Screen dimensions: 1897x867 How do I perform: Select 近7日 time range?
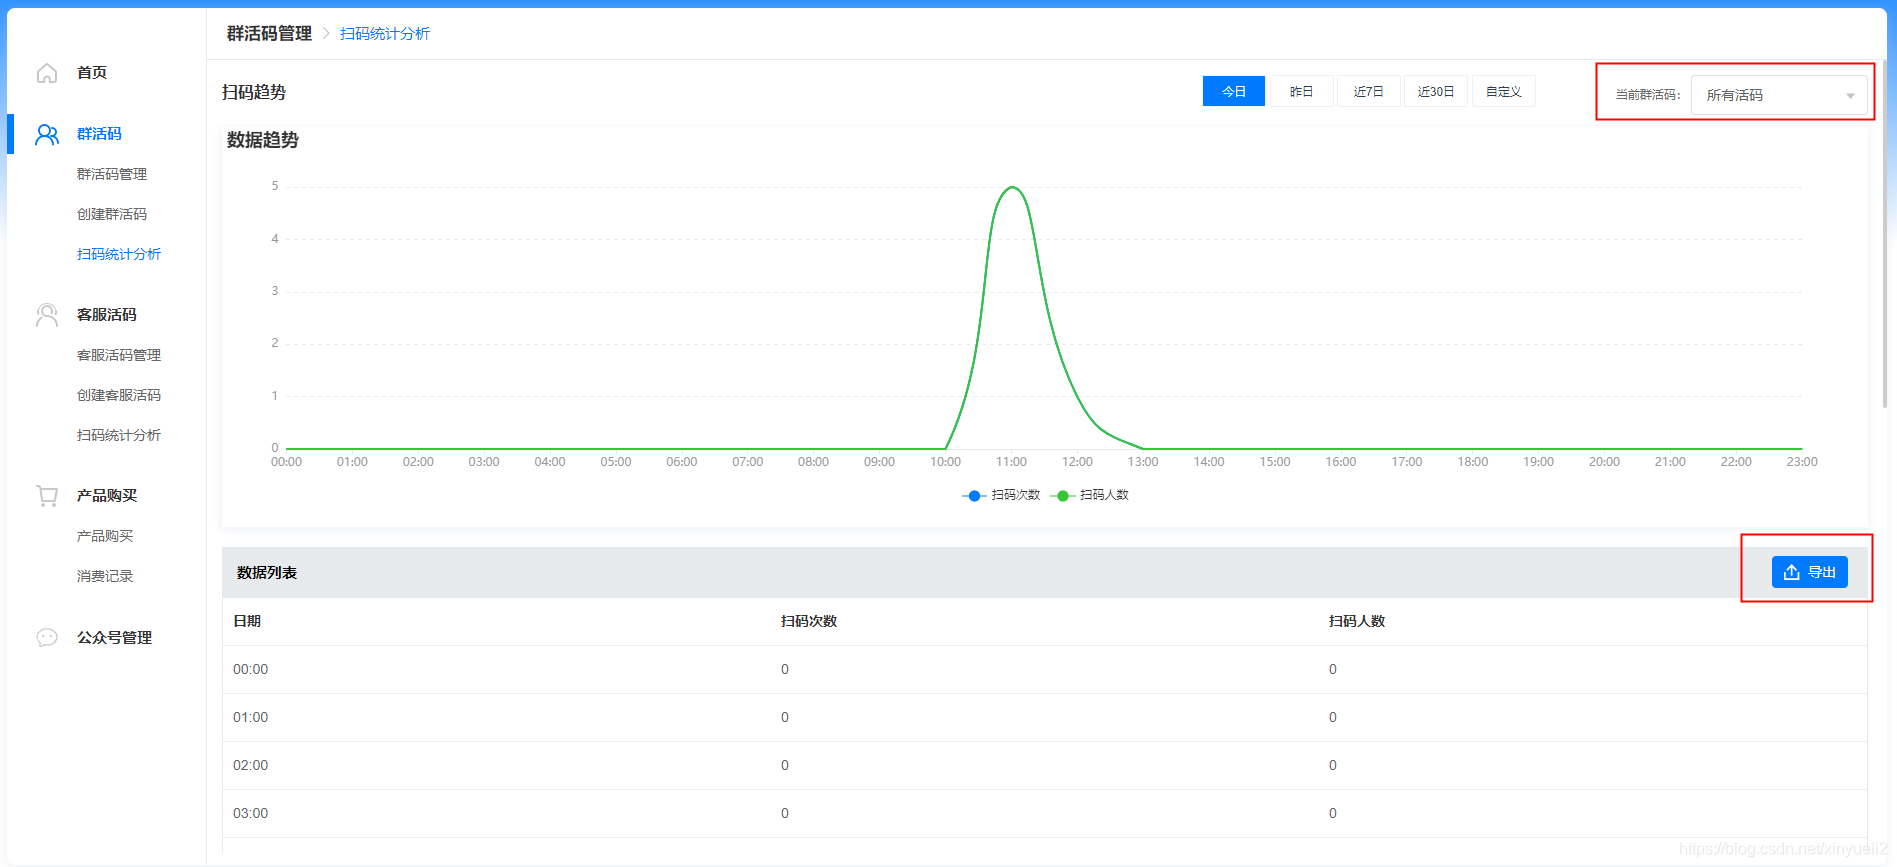(1368, 91)
